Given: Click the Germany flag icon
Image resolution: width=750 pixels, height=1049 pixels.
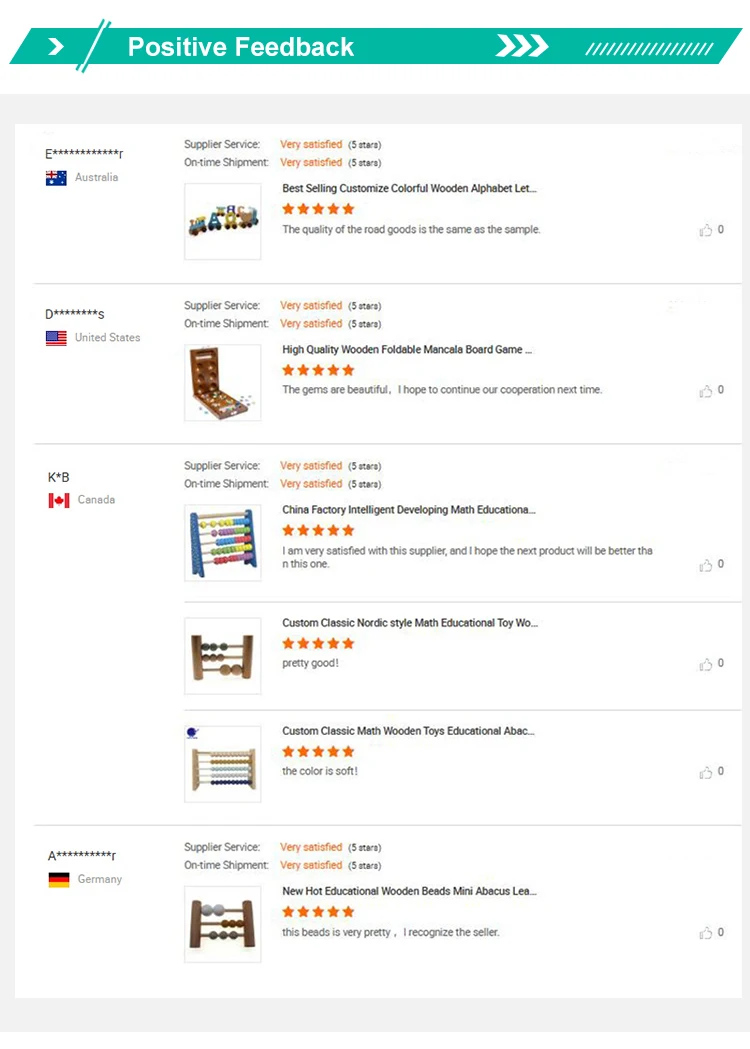Looking at the screenshot, I should click(x=59, y=880).
